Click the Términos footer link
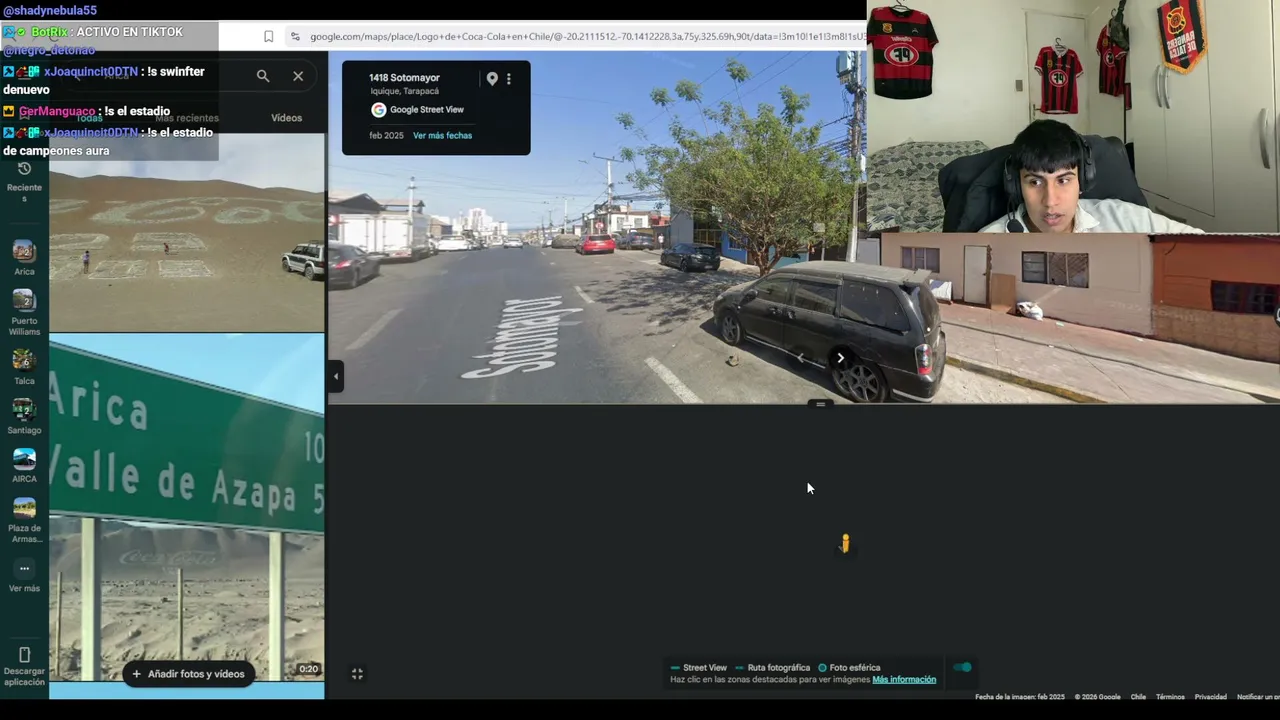Viewport: 1280px width, 720px height. [x=1170, y=697]
